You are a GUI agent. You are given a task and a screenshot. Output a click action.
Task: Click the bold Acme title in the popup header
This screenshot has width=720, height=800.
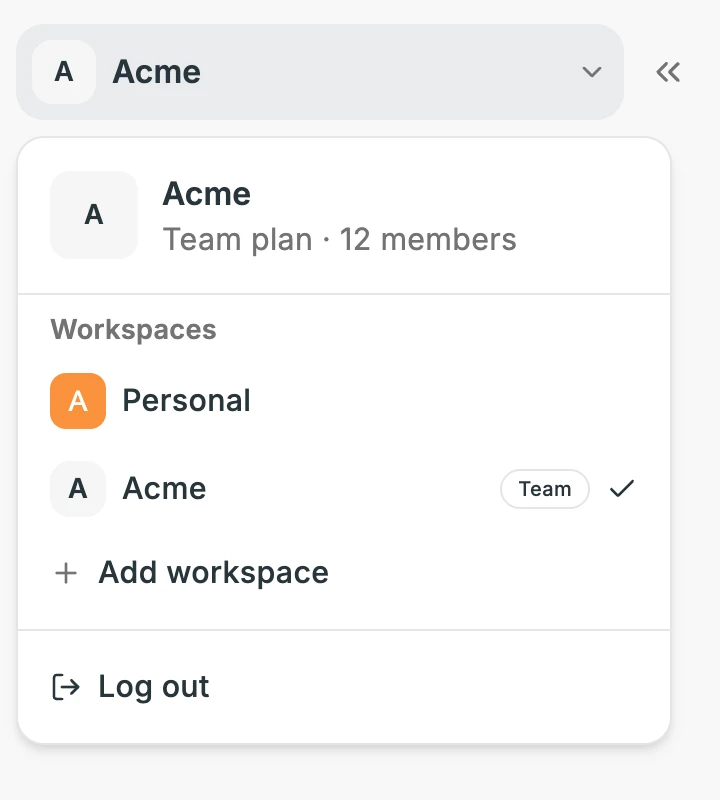[207, 194]
